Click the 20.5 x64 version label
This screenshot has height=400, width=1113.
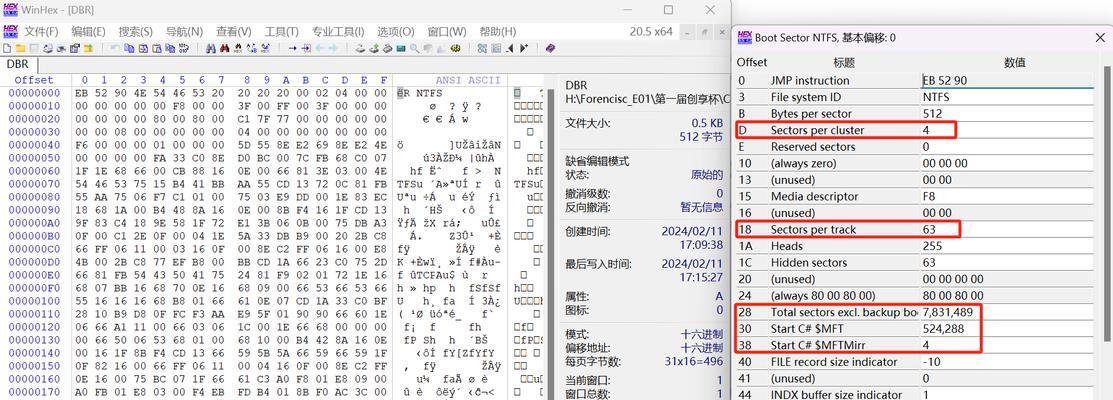(650, 31)
